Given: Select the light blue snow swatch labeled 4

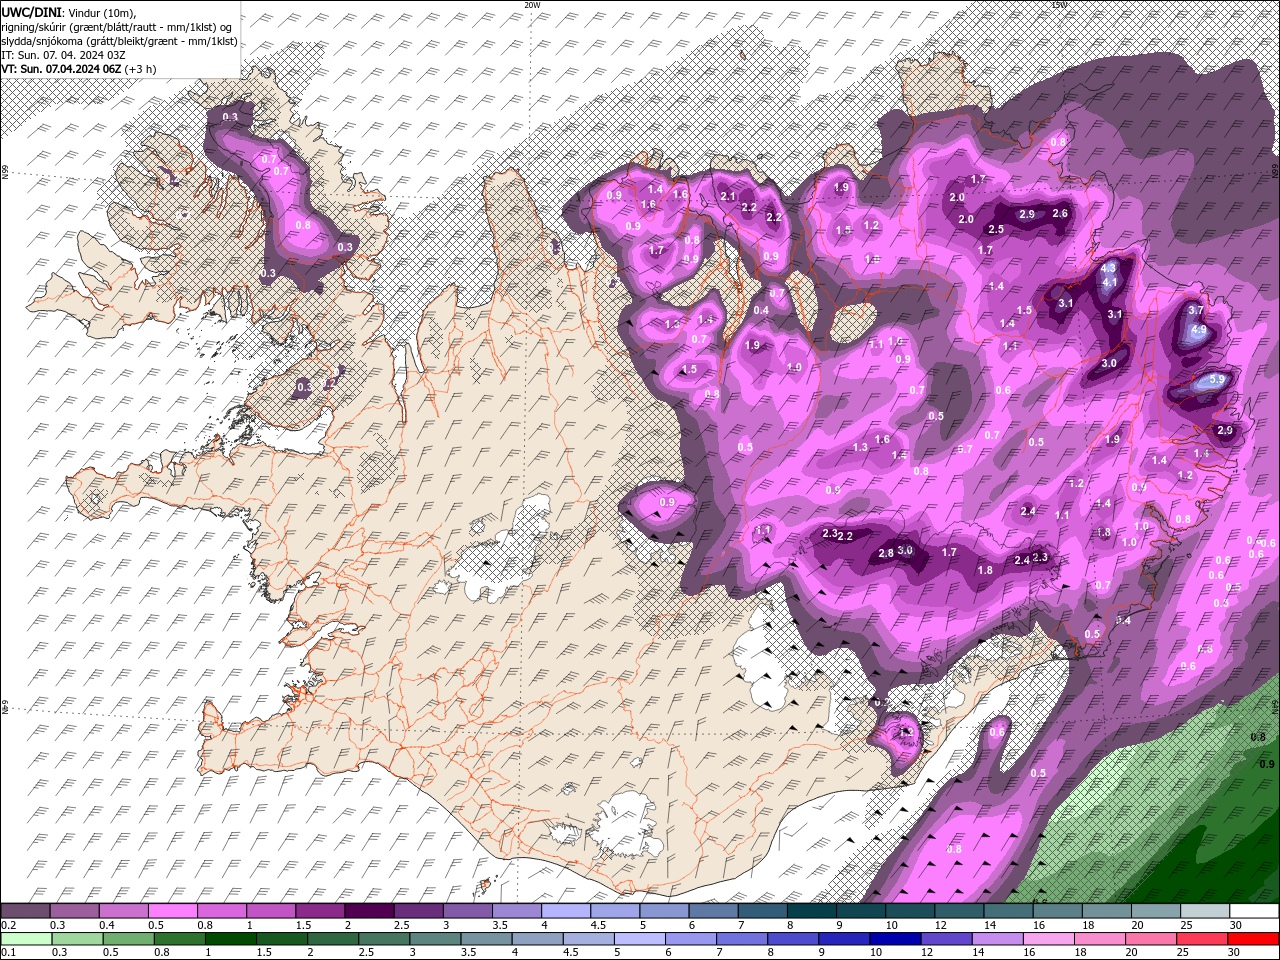Looking at the screenshot, I should 565,911.
